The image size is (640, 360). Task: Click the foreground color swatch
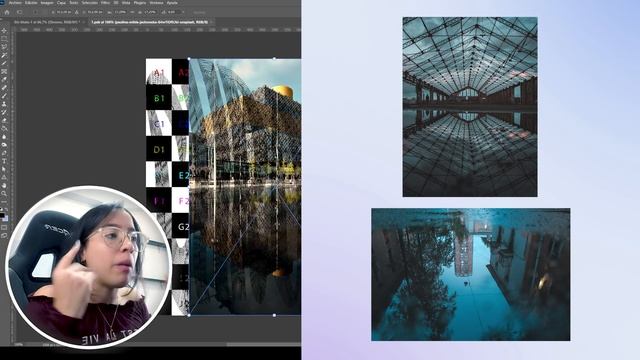(x=2, y=215)
